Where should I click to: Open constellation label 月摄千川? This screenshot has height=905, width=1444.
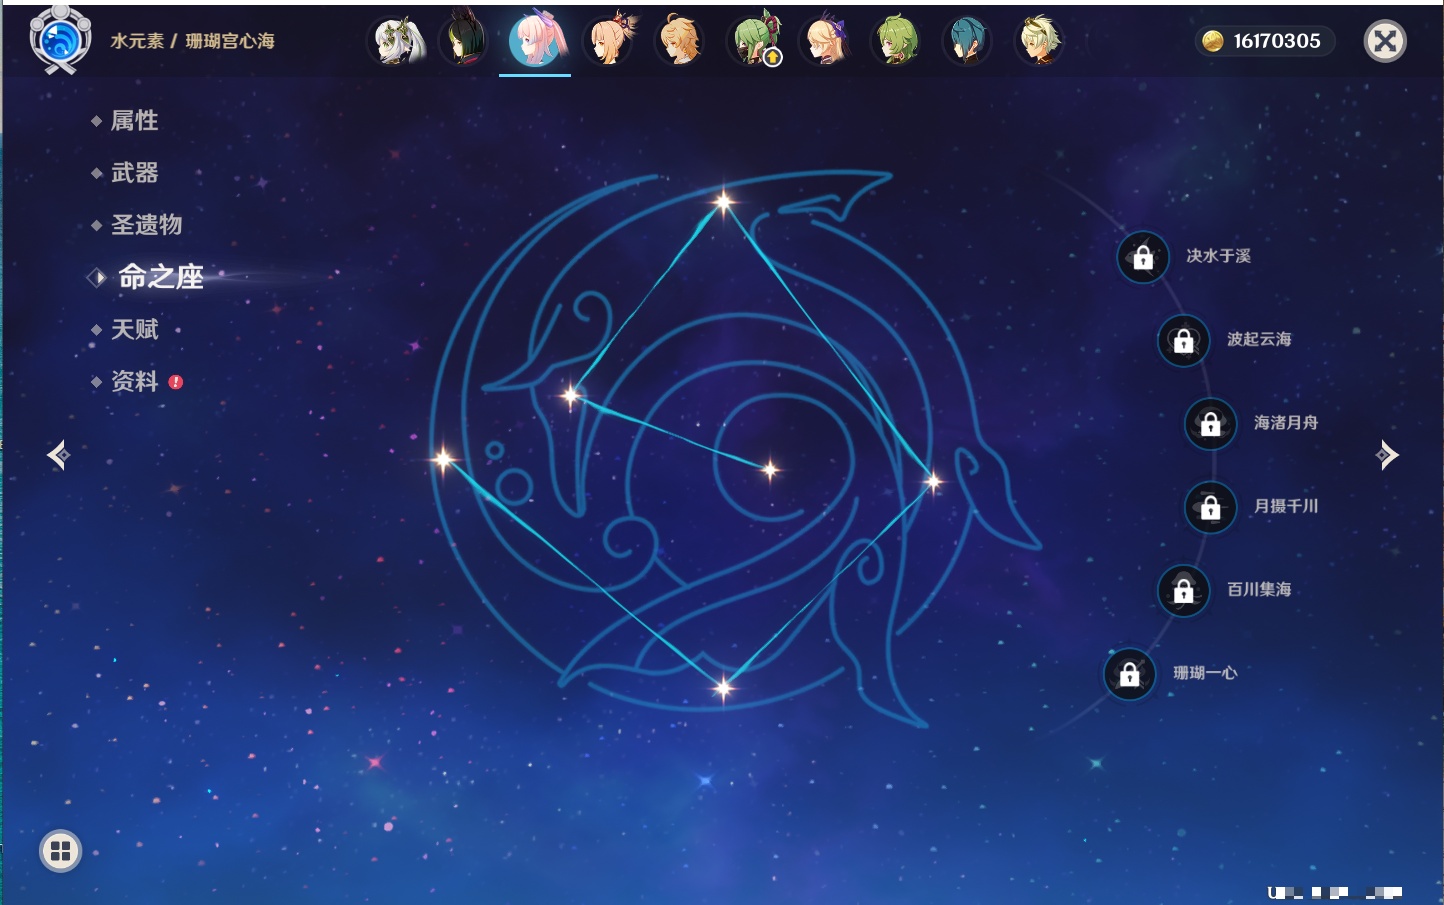point(1286,506)
